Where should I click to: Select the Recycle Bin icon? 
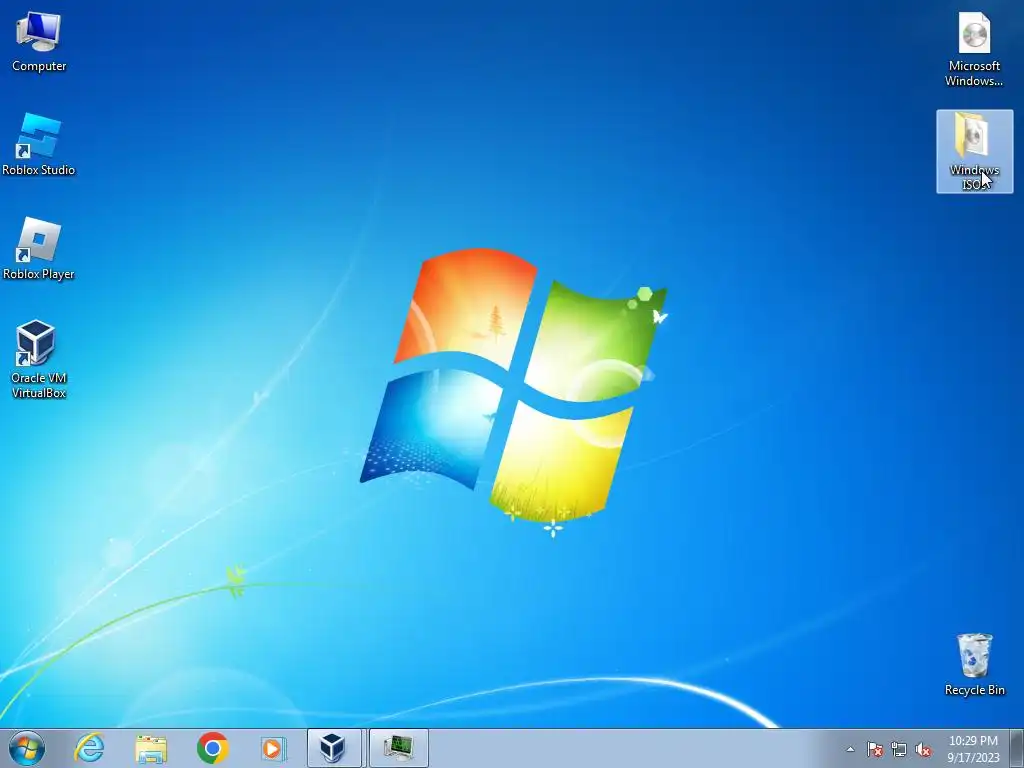coord(974,665)
